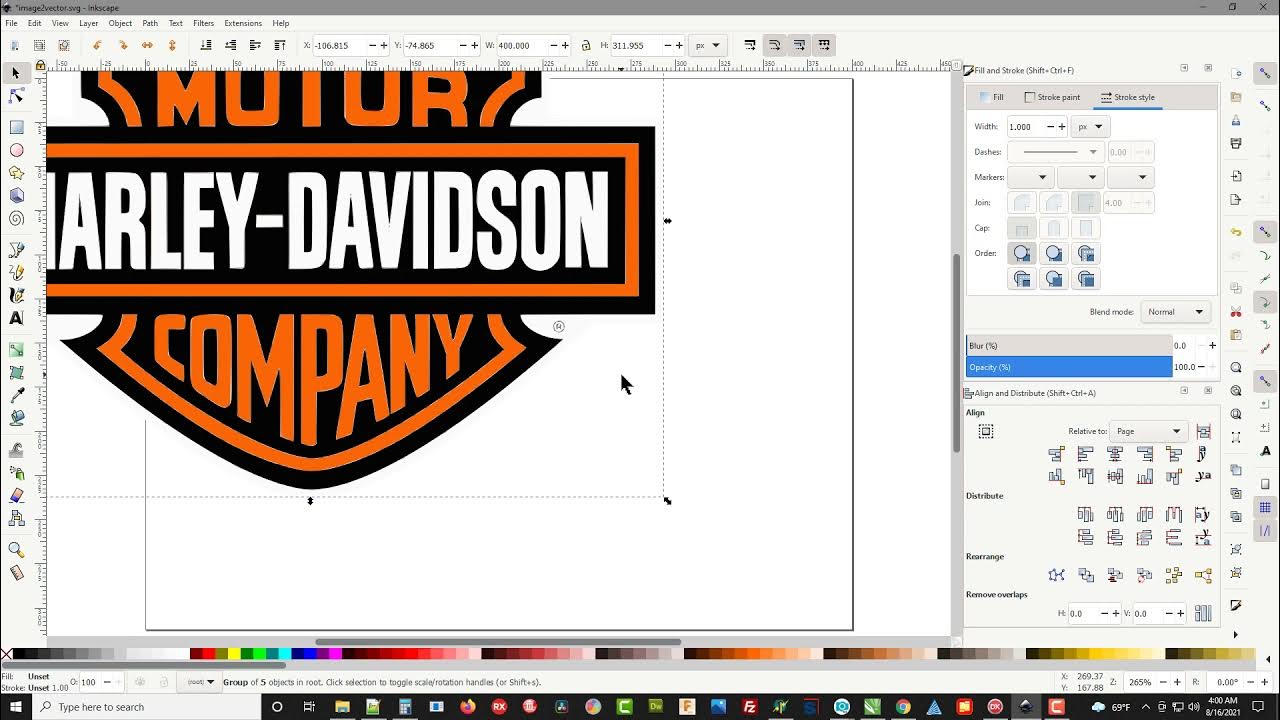Click the exchange positions rearrange icon
The image size is (1280, 720).
coord(1086,575)
